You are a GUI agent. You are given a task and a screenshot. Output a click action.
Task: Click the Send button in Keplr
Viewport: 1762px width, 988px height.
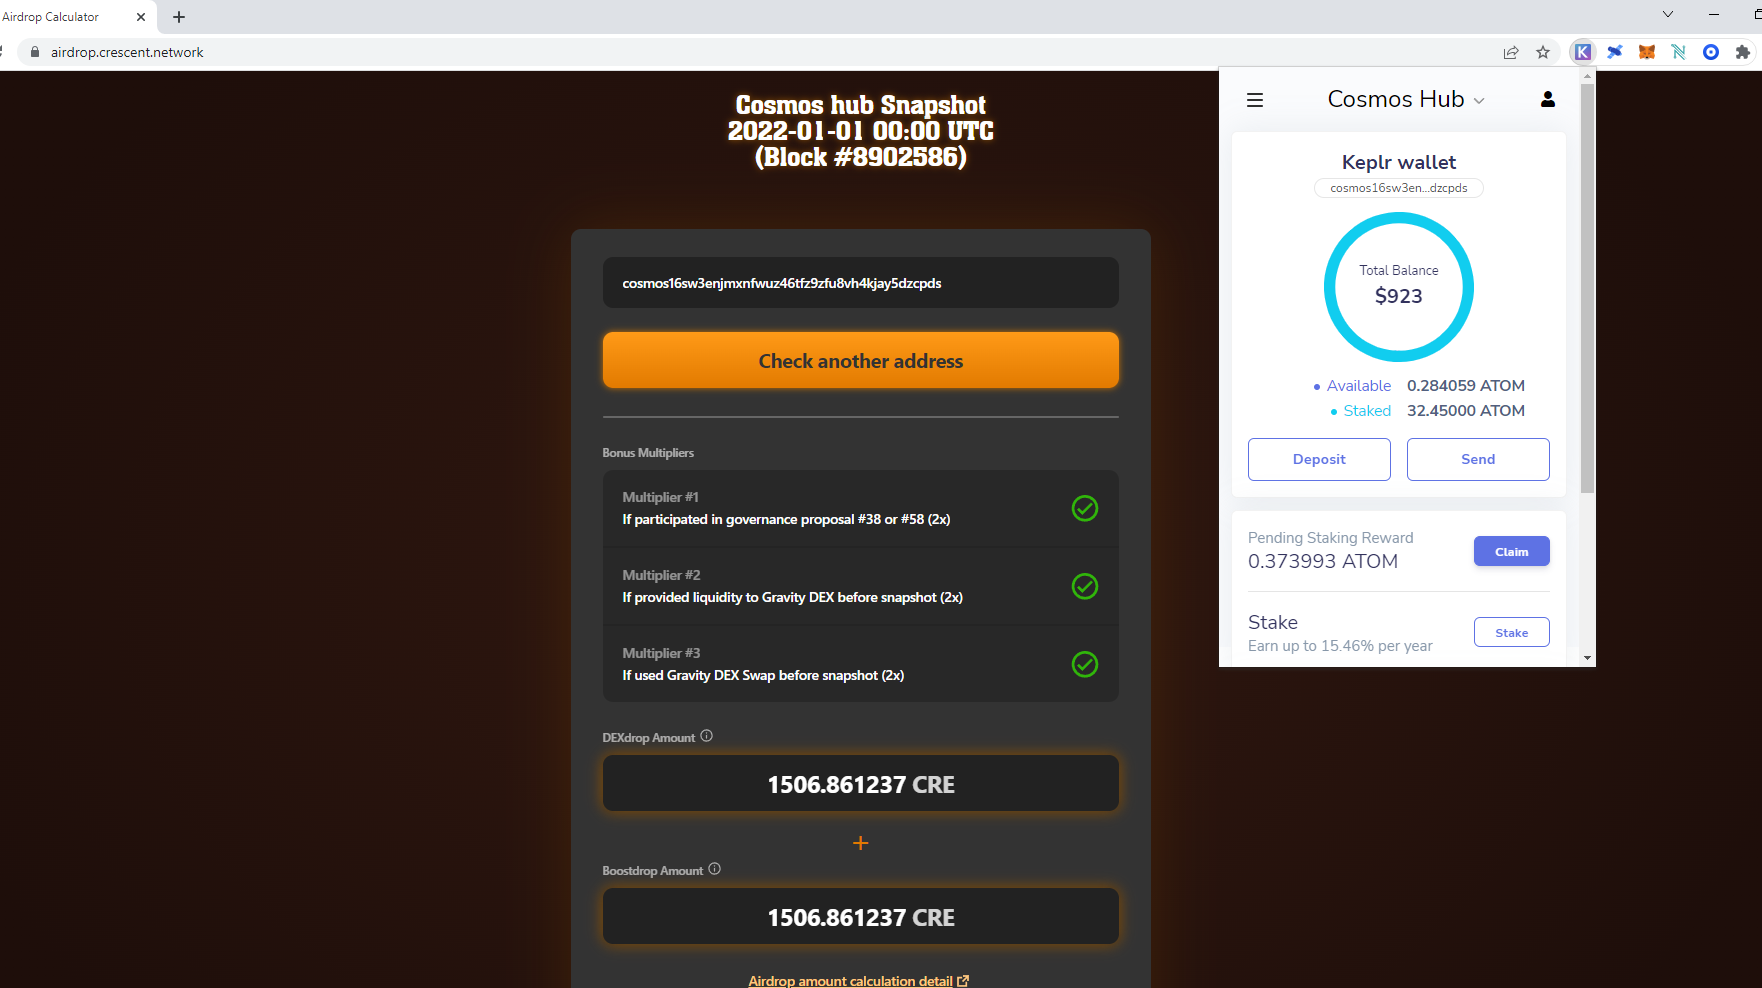[1478, 459]
